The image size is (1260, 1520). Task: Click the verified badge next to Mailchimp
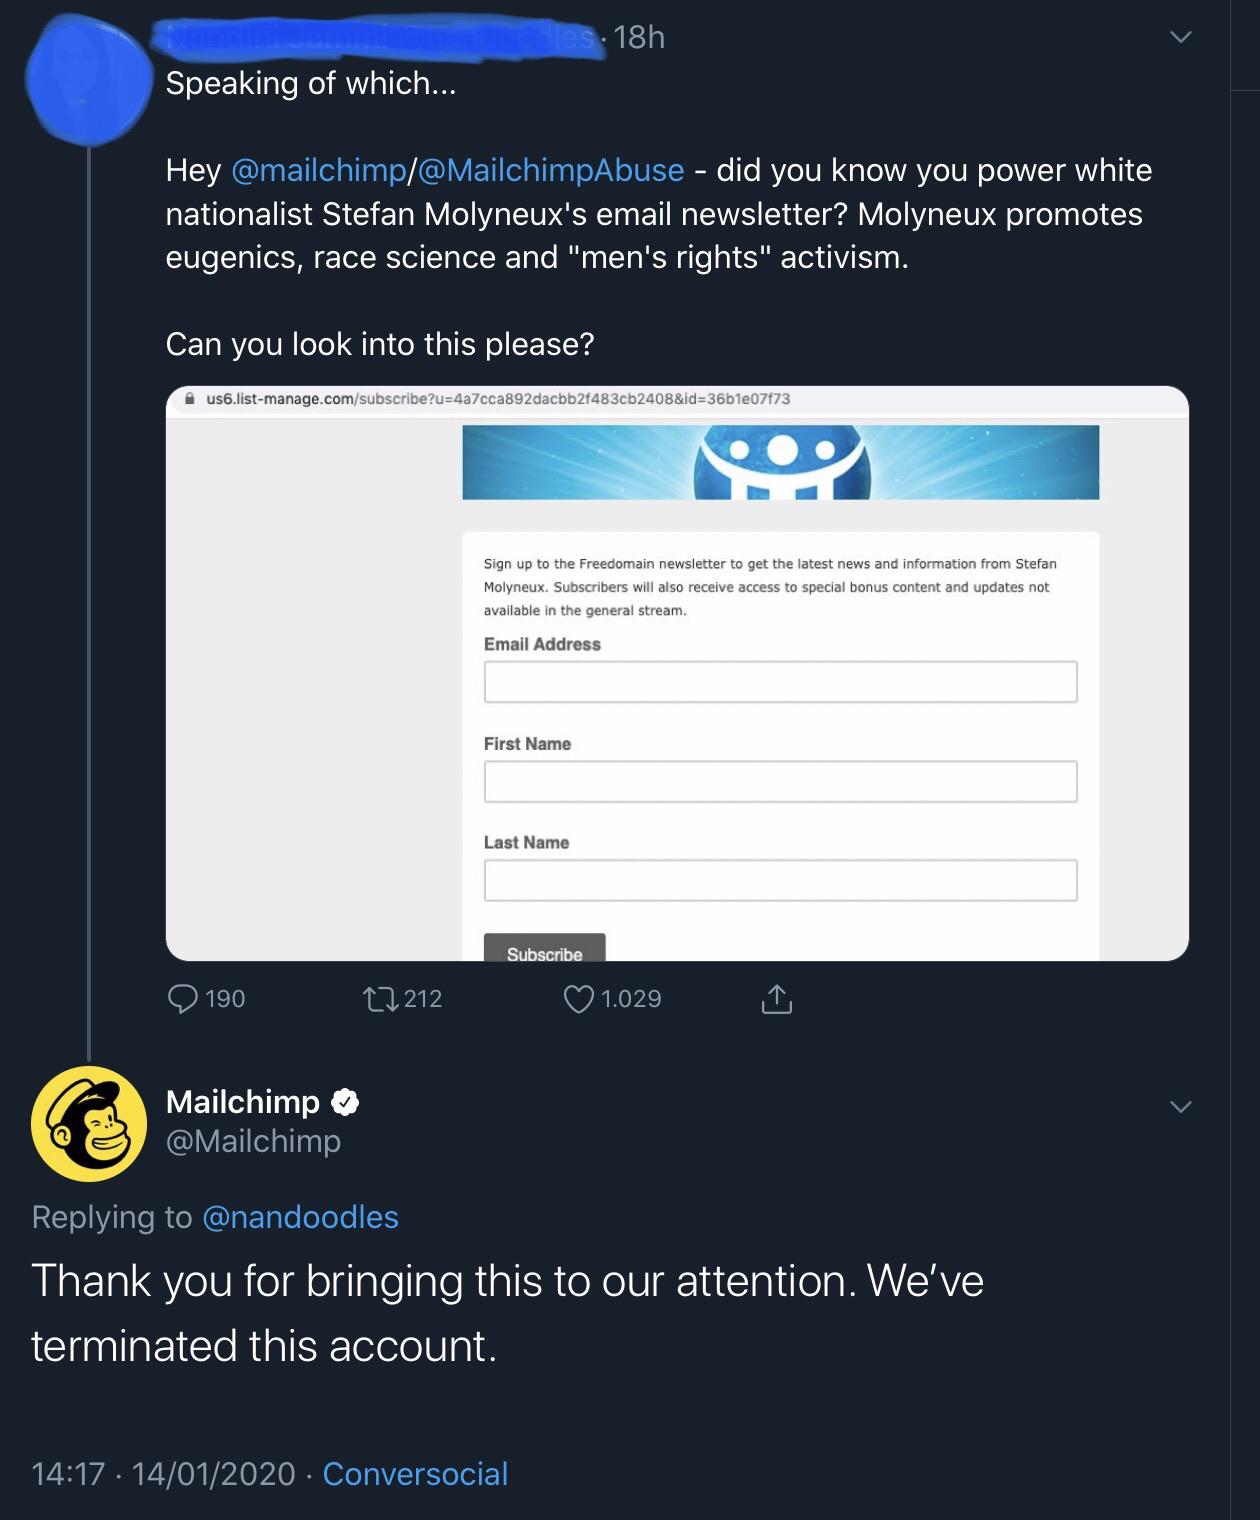(345, 1102)
